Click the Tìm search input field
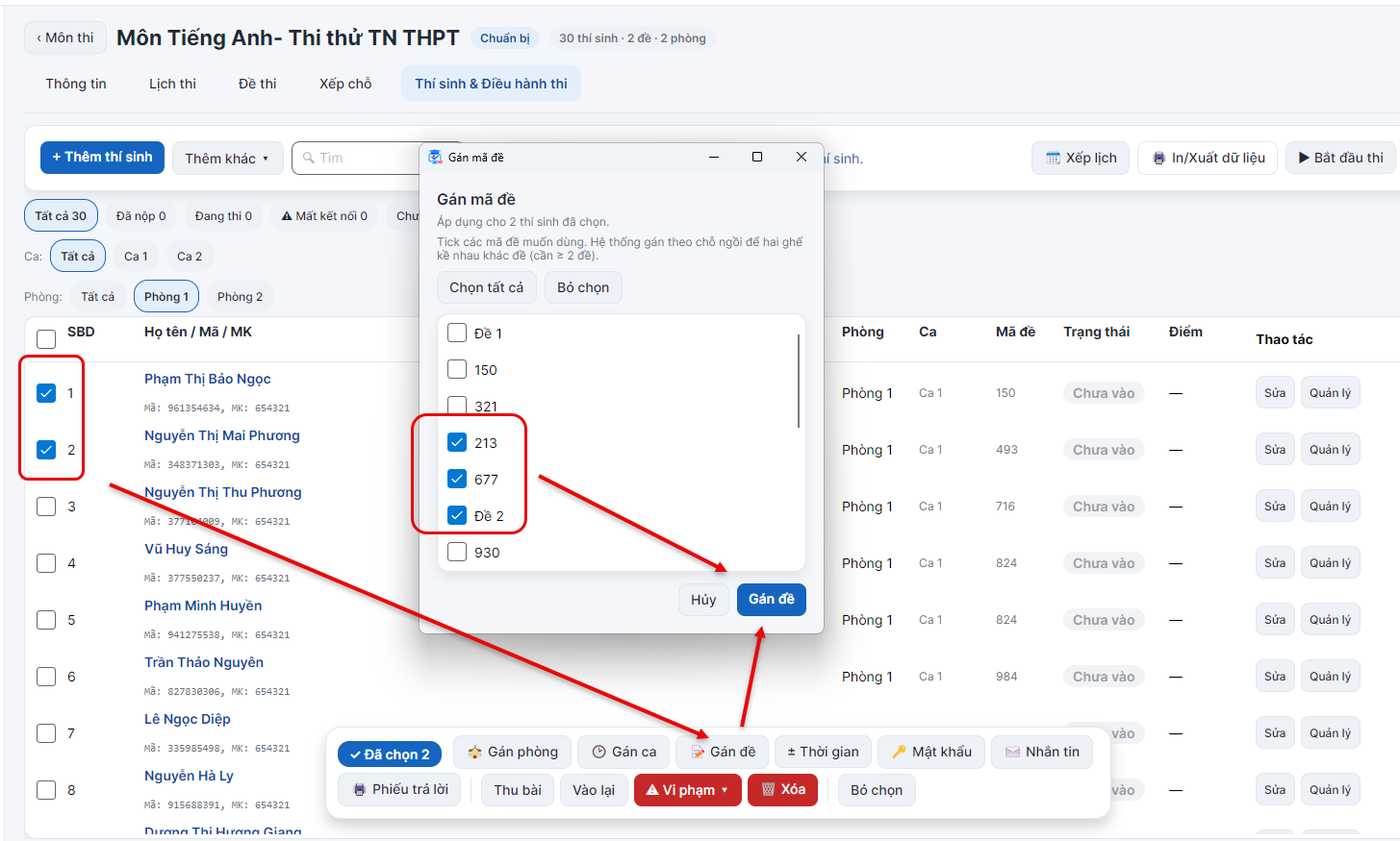 (356, 158)
